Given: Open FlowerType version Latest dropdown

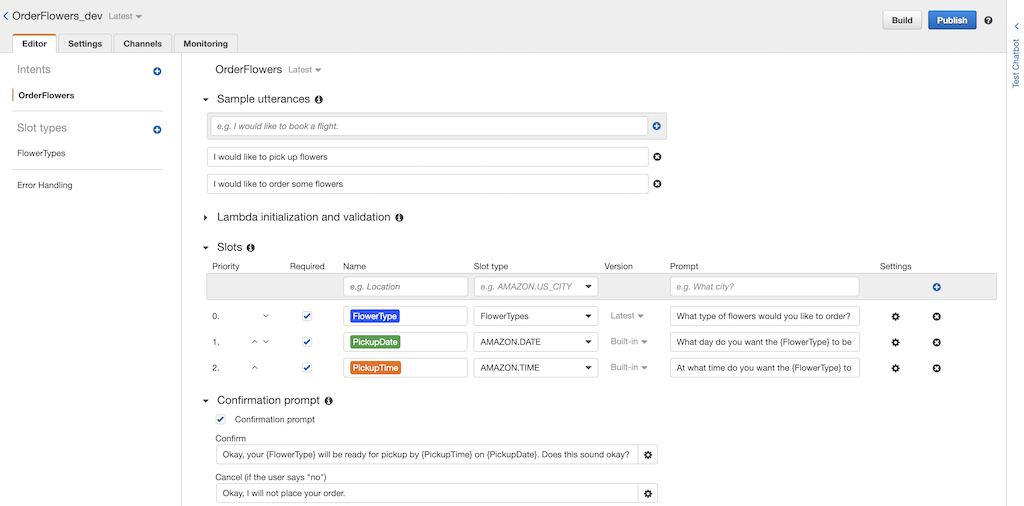Looking at the screenshot, I should coord(629,316).
